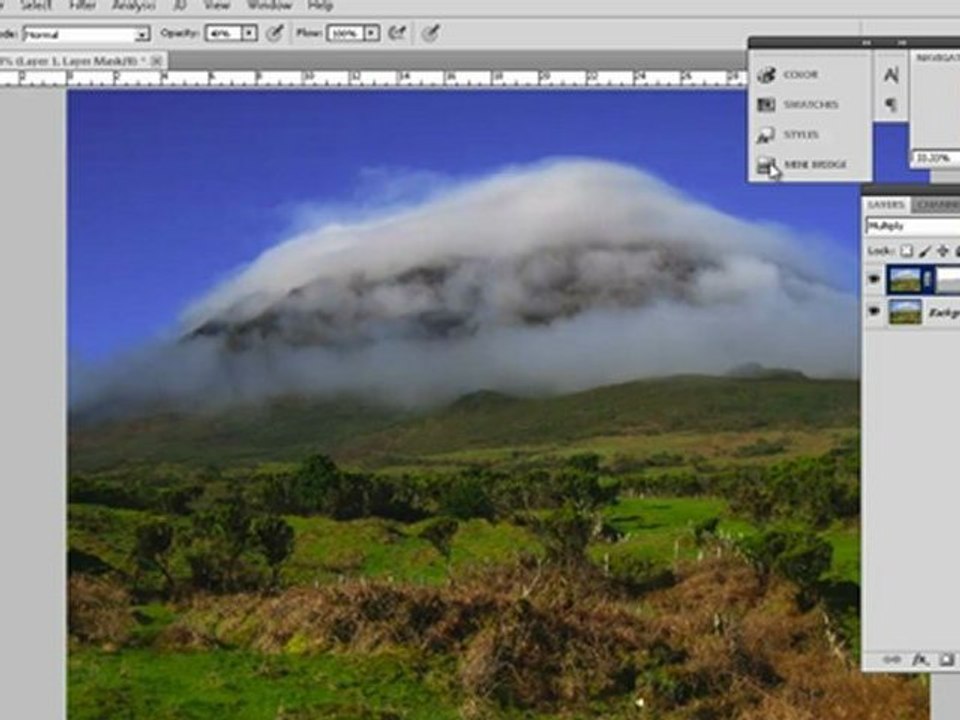Screen dimensions: 960x720
Task: Open the Opacity slider dropdown arrow
Action: click(249, 33)
